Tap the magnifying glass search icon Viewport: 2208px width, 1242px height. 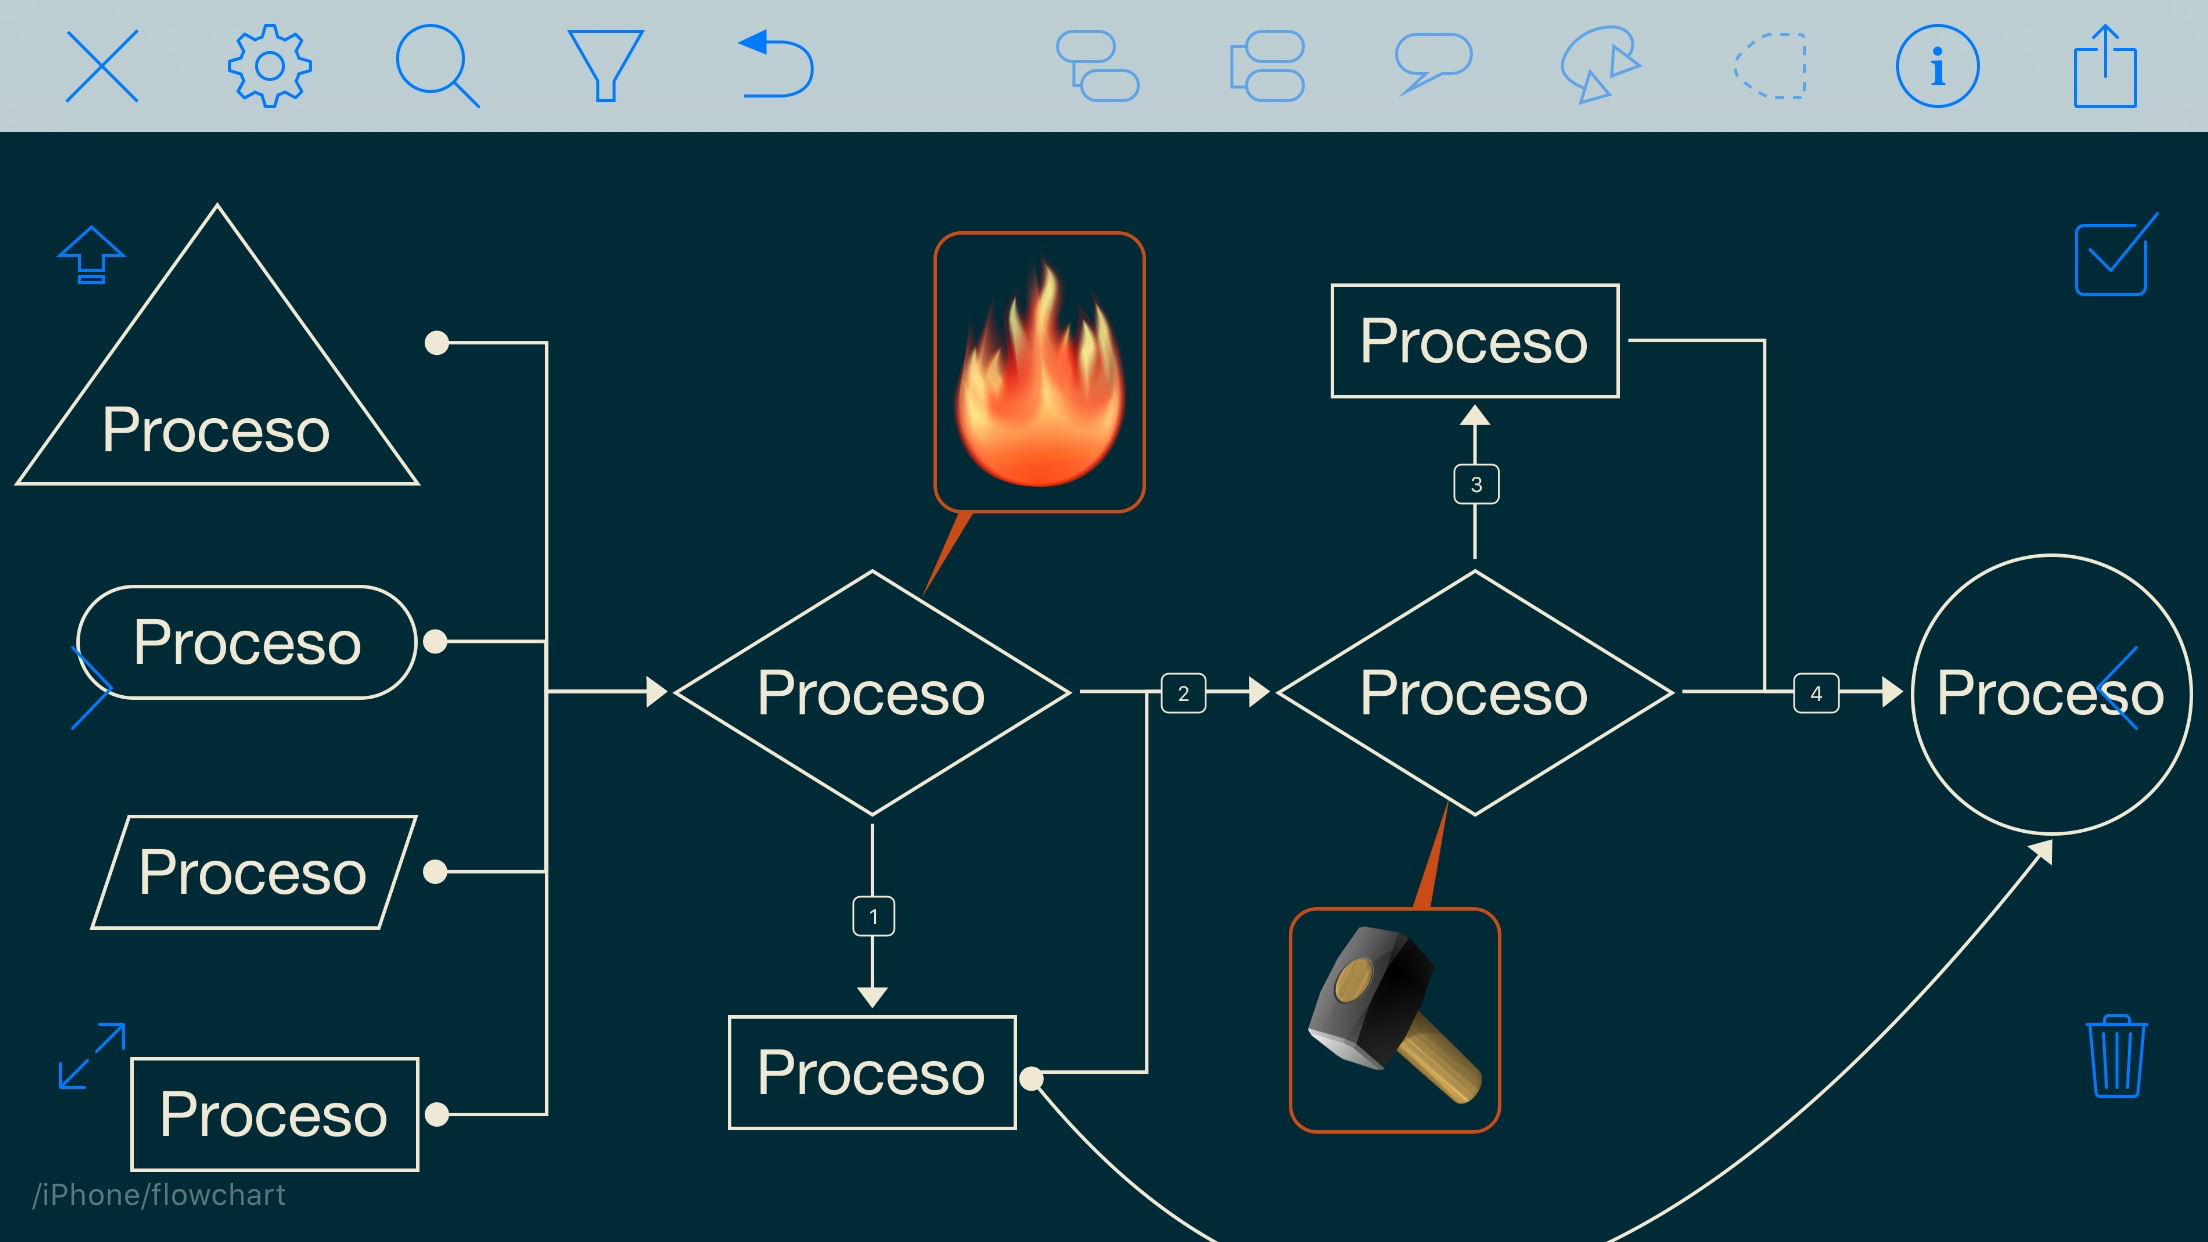[x=436, y=66]
